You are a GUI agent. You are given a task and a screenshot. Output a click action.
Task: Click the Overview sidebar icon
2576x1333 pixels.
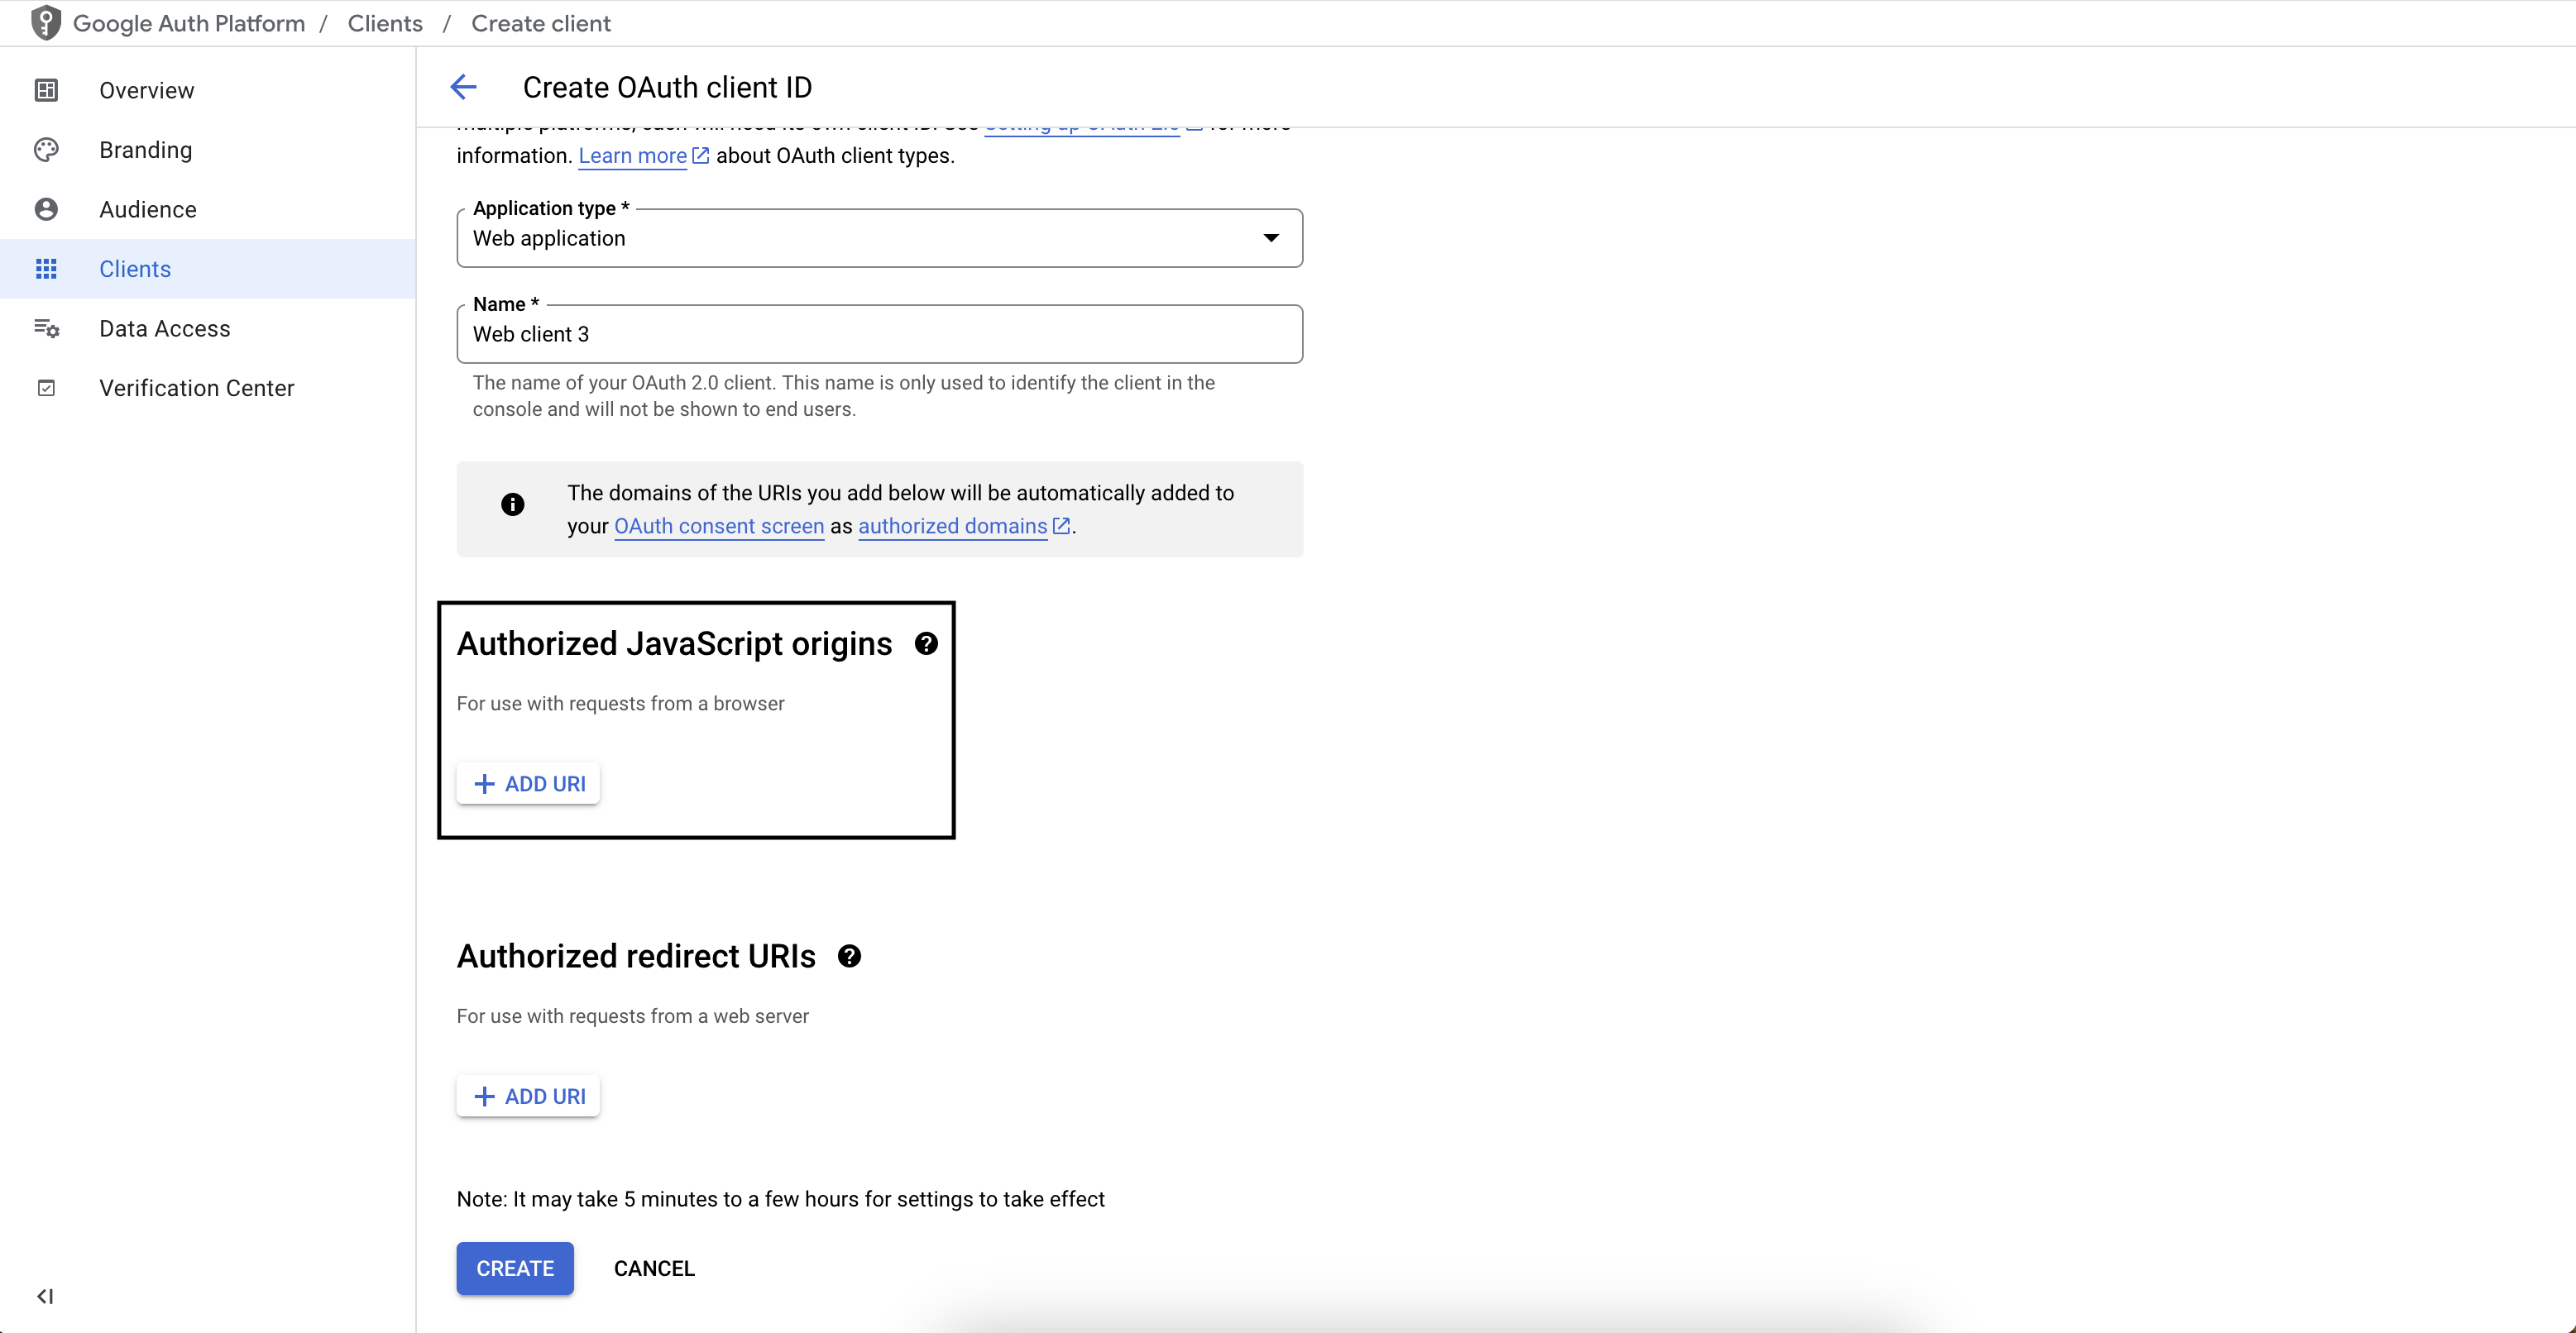point(47,89)
